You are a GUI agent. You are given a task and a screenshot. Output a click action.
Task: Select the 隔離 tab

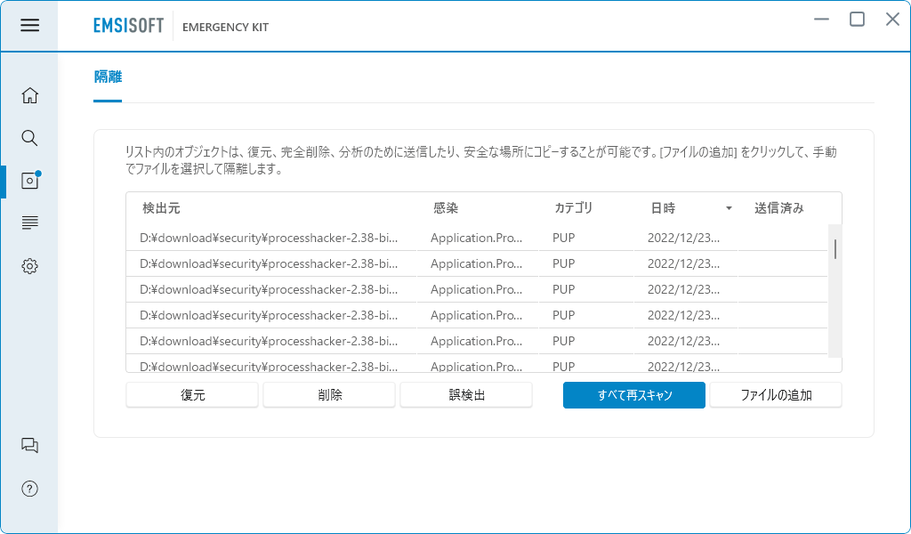[108, 77]
